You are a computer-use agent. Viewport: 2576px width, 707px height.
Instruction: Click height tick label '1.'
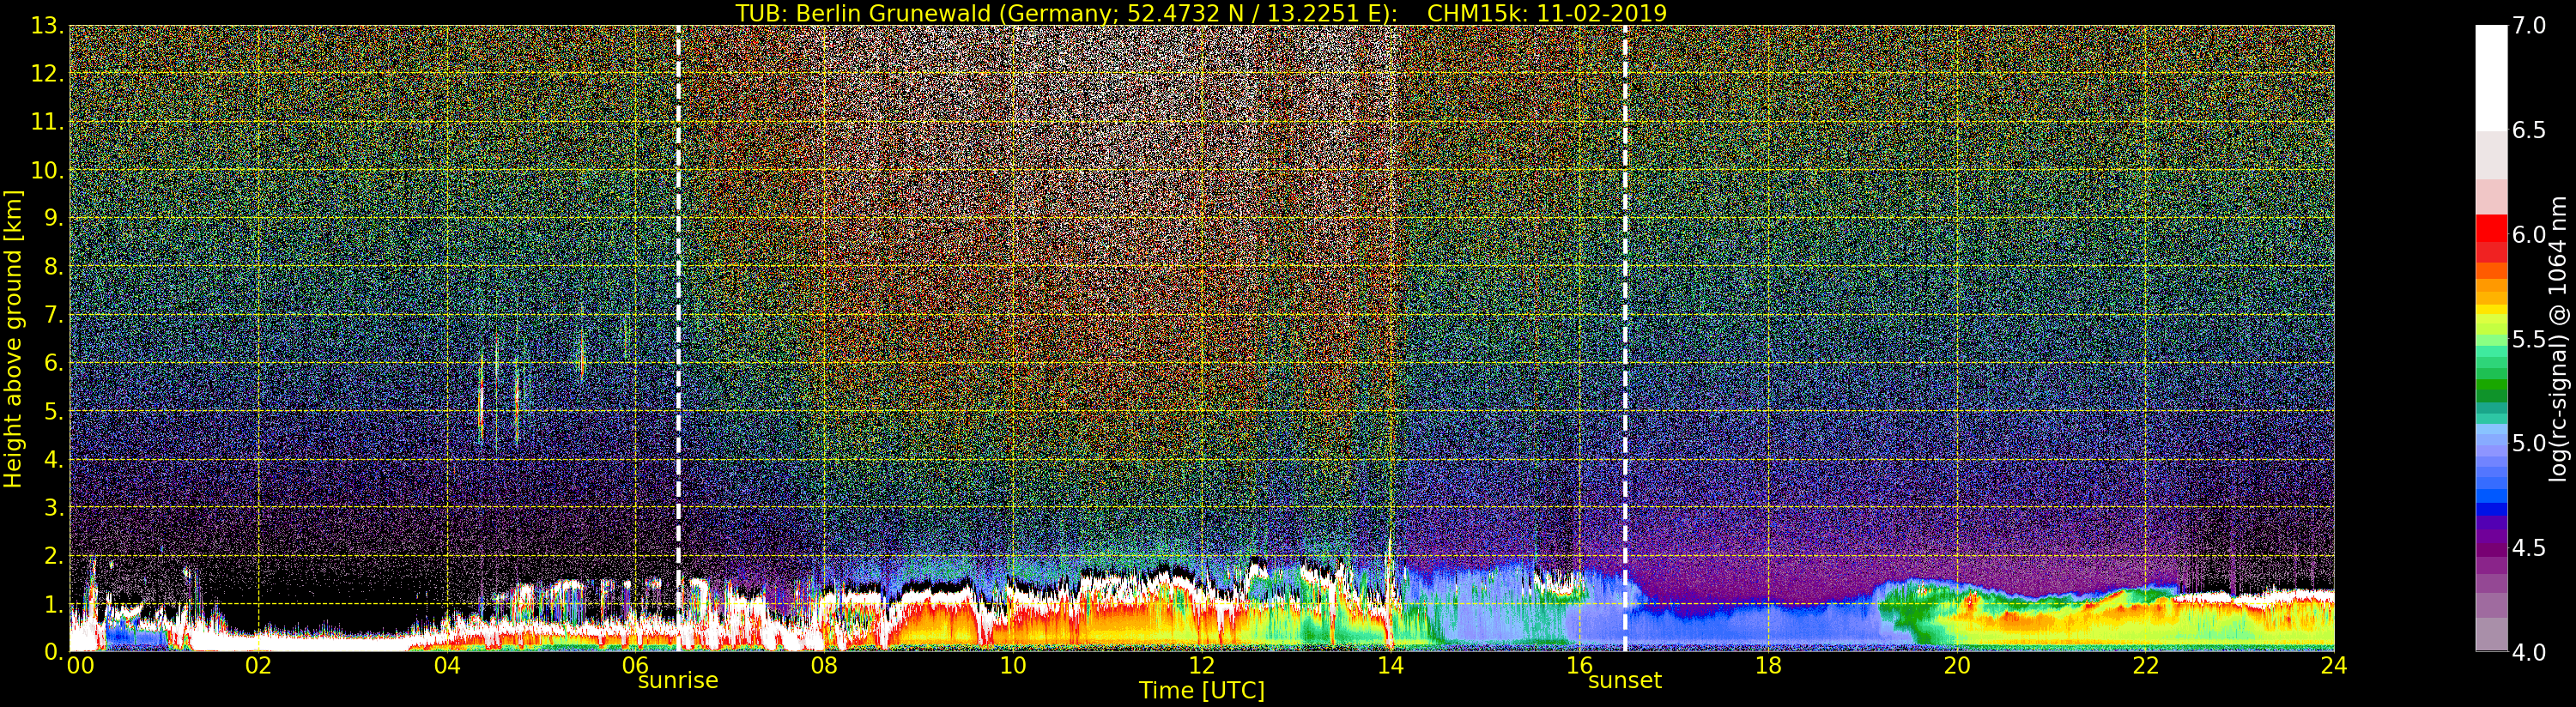(53, 604)
